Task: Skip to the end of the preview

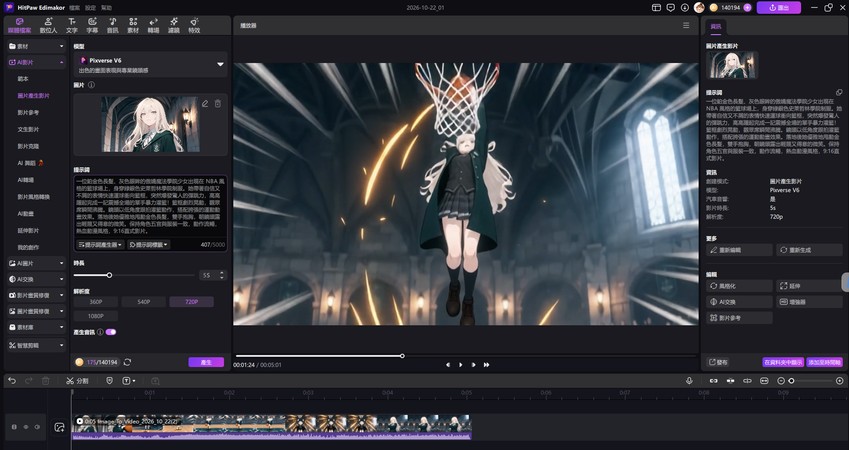Action: 486,364
